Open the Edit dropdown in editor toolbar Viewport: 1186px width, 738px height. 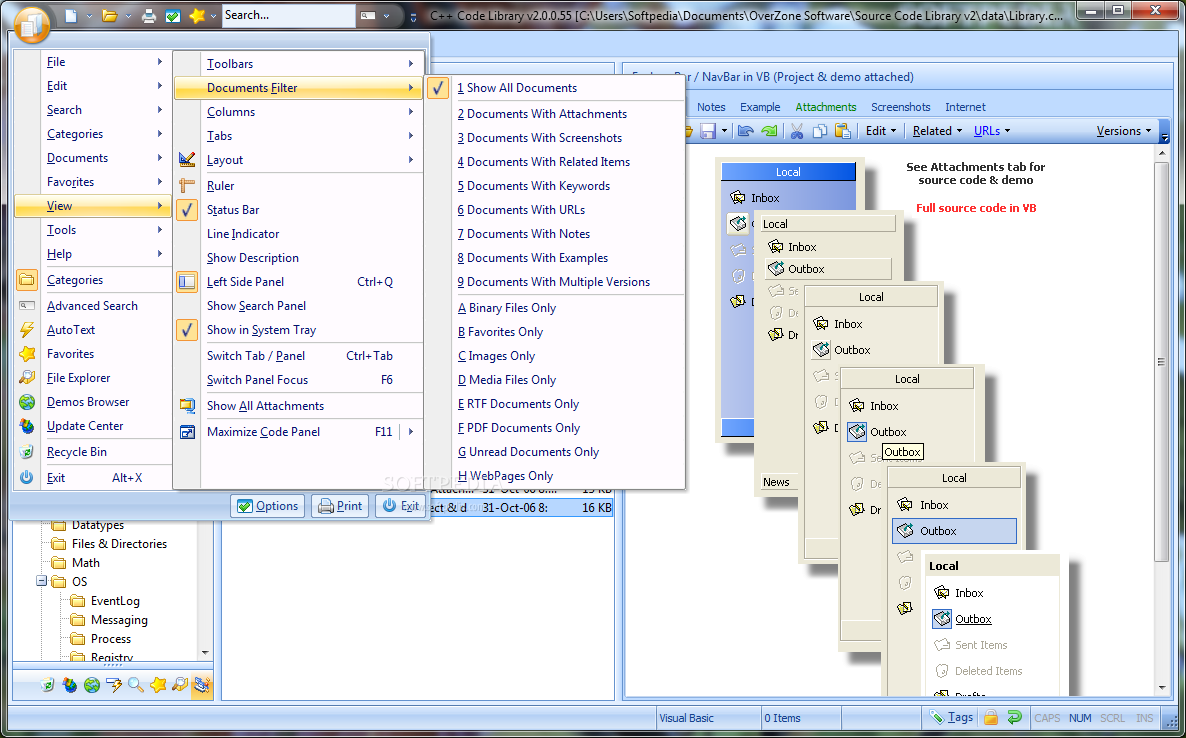pyautogui.click(x=880, y=131)
